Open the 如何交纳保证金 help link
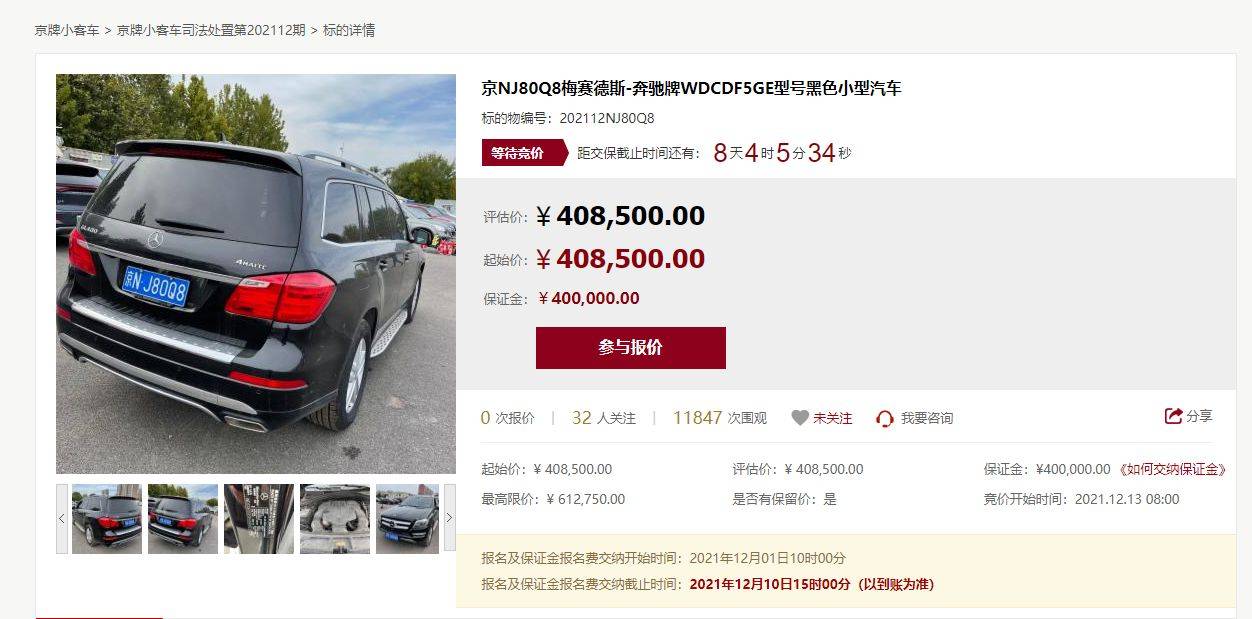This screenshot has width=1252, height=619. 1173,469
